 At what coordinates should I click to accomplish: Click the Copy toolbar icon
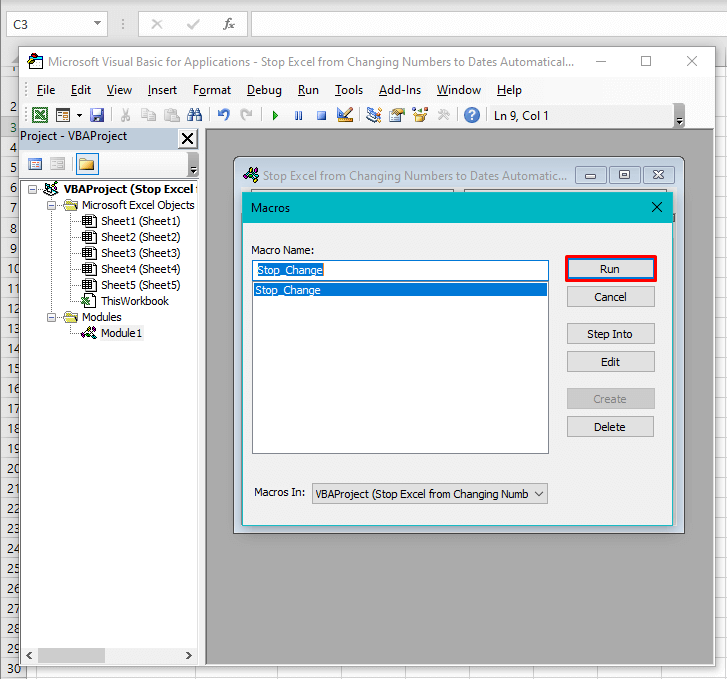148,115
